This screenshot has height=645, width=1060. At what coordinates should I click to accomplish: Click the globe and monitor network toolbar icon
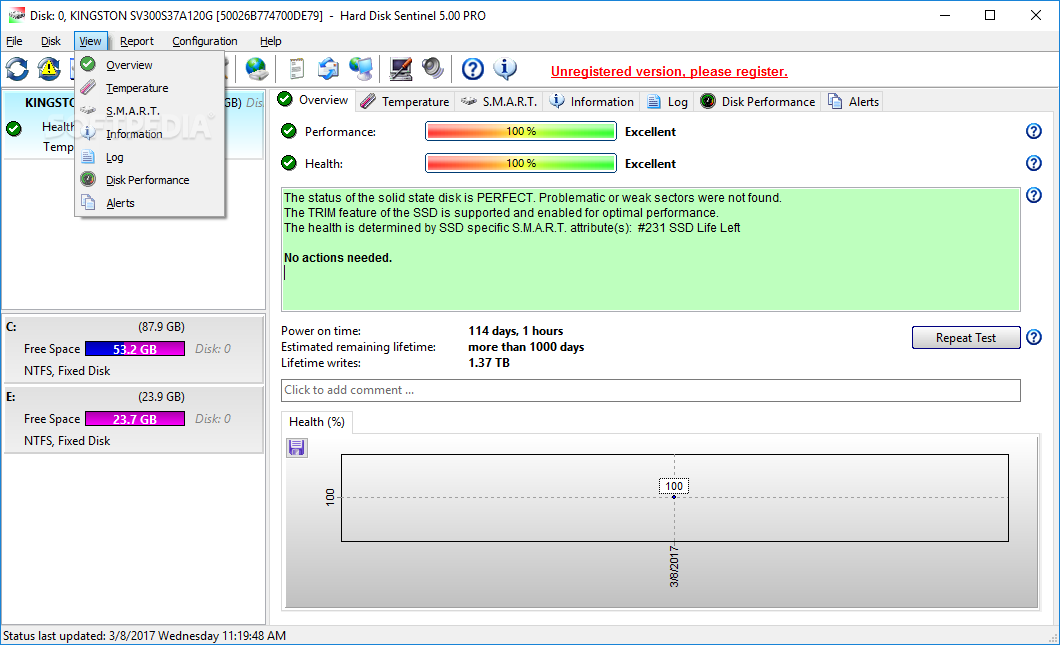coord(361,68)
